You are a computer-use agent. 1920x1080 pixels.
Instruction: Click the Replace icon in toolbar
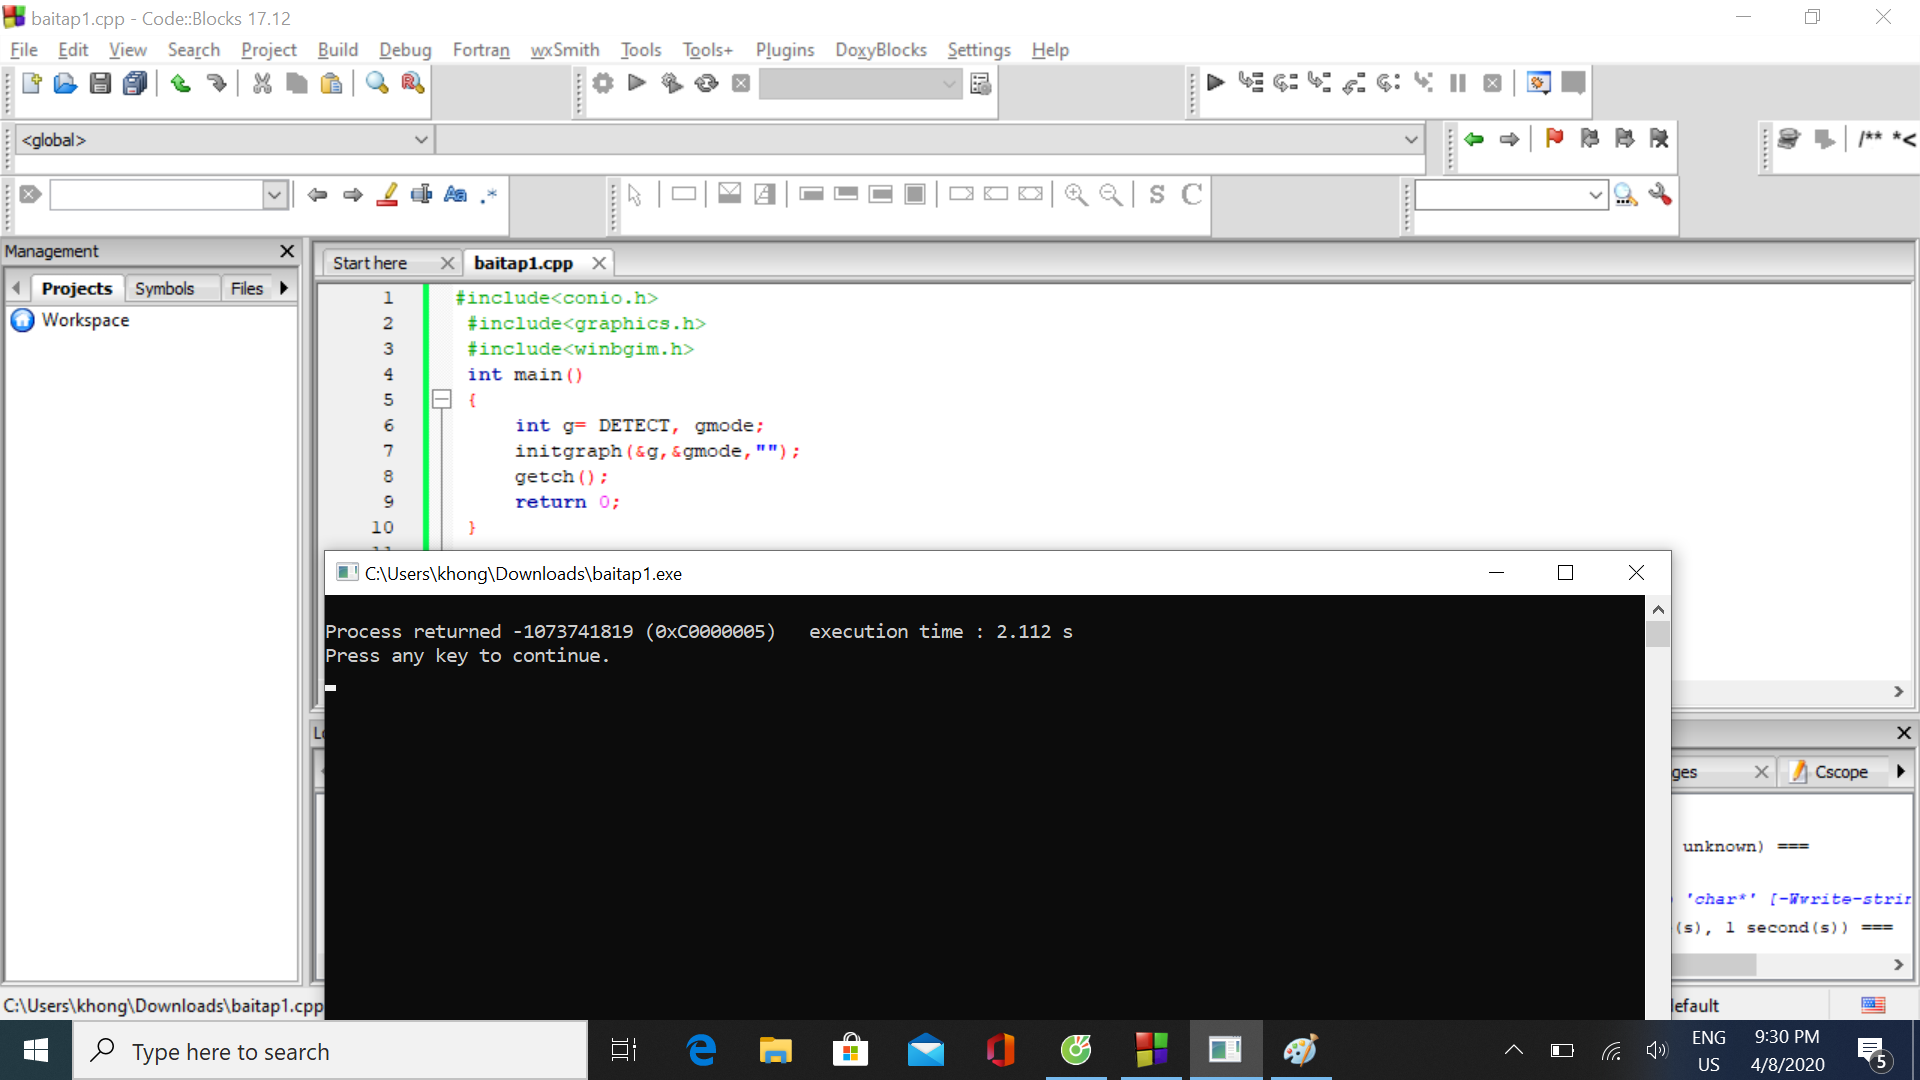tap(412, 84)
